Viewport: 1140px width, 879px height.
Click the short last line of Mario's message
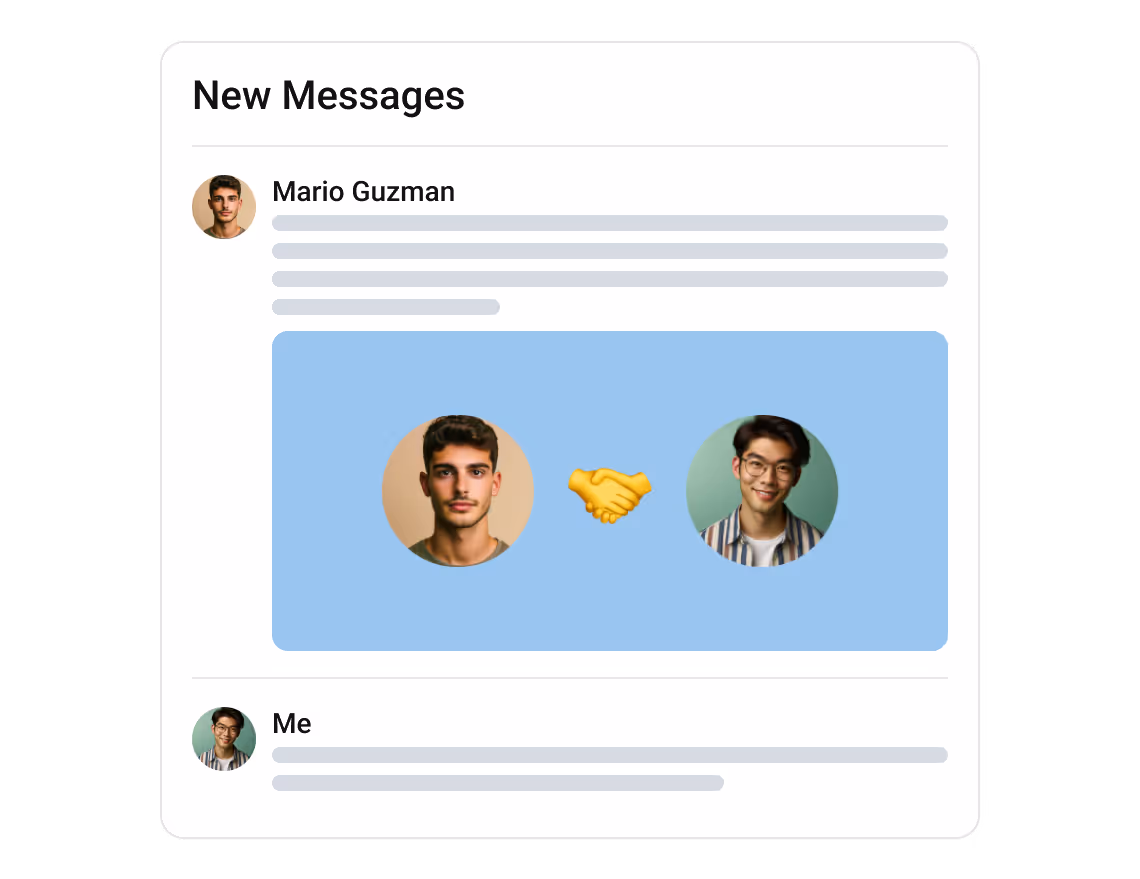(x=386, y=307)
